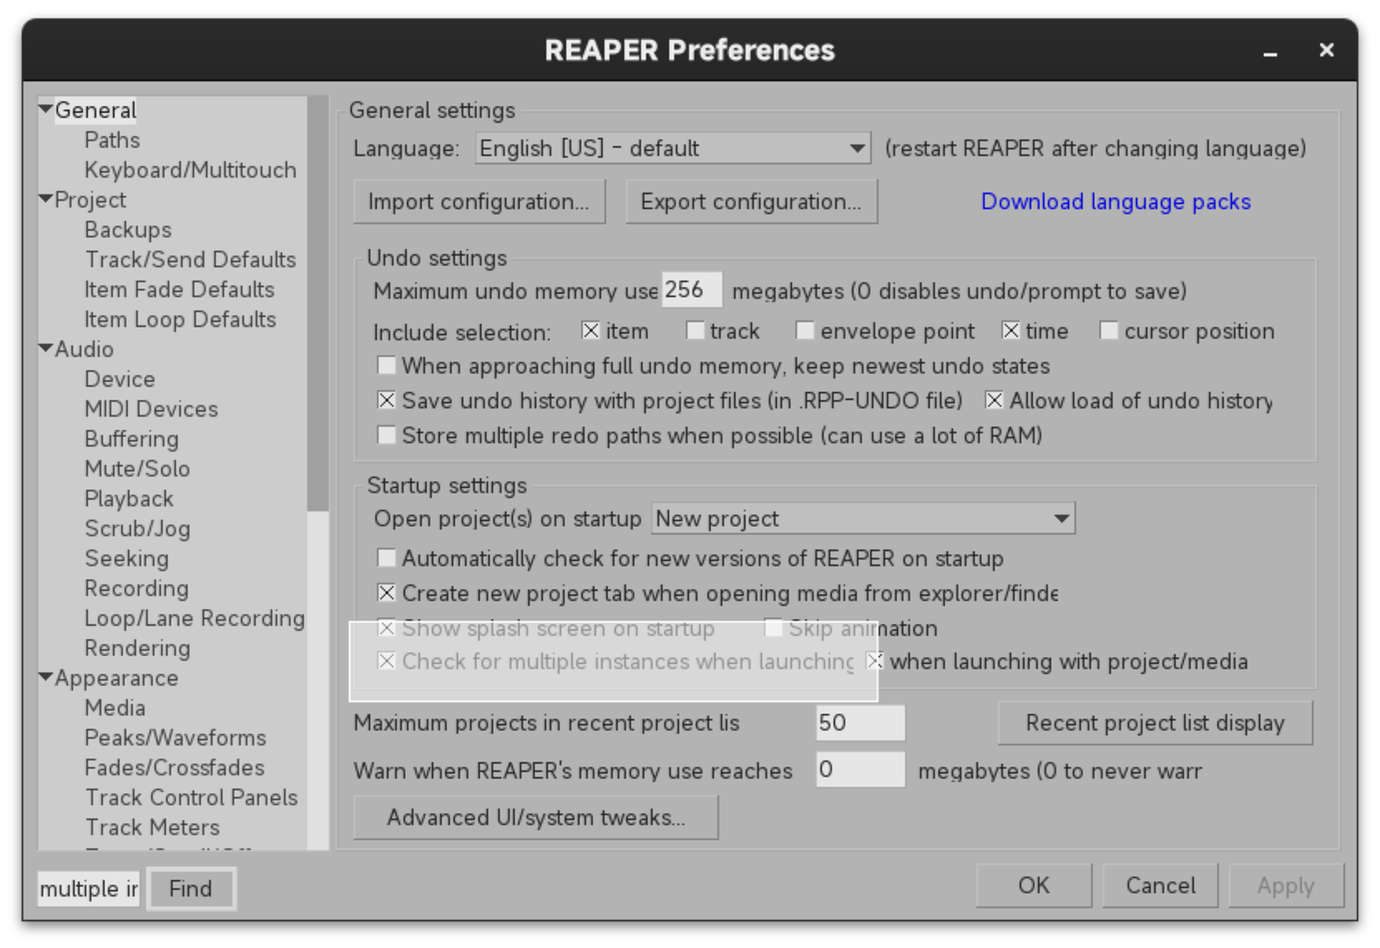Toggle the 'Skip animation' checkbox

point(773,628)
